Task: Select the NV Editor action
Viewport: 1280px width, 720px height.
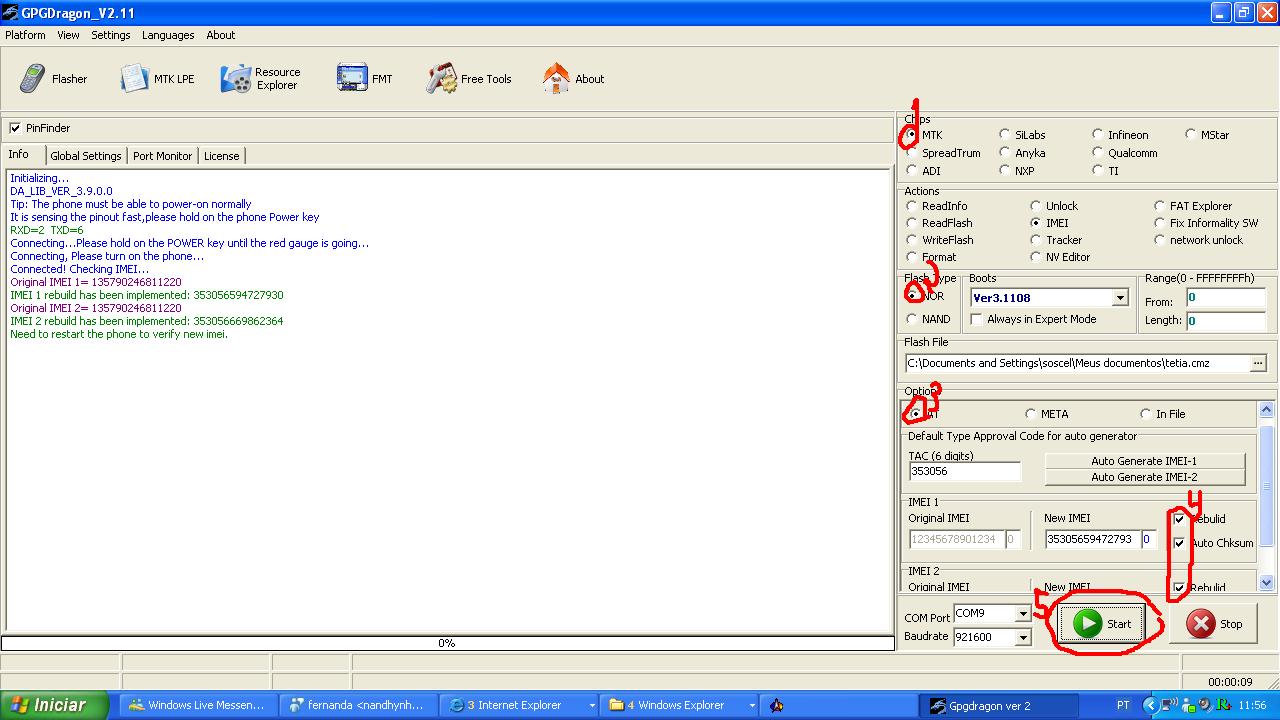Action: point(1035,257)
